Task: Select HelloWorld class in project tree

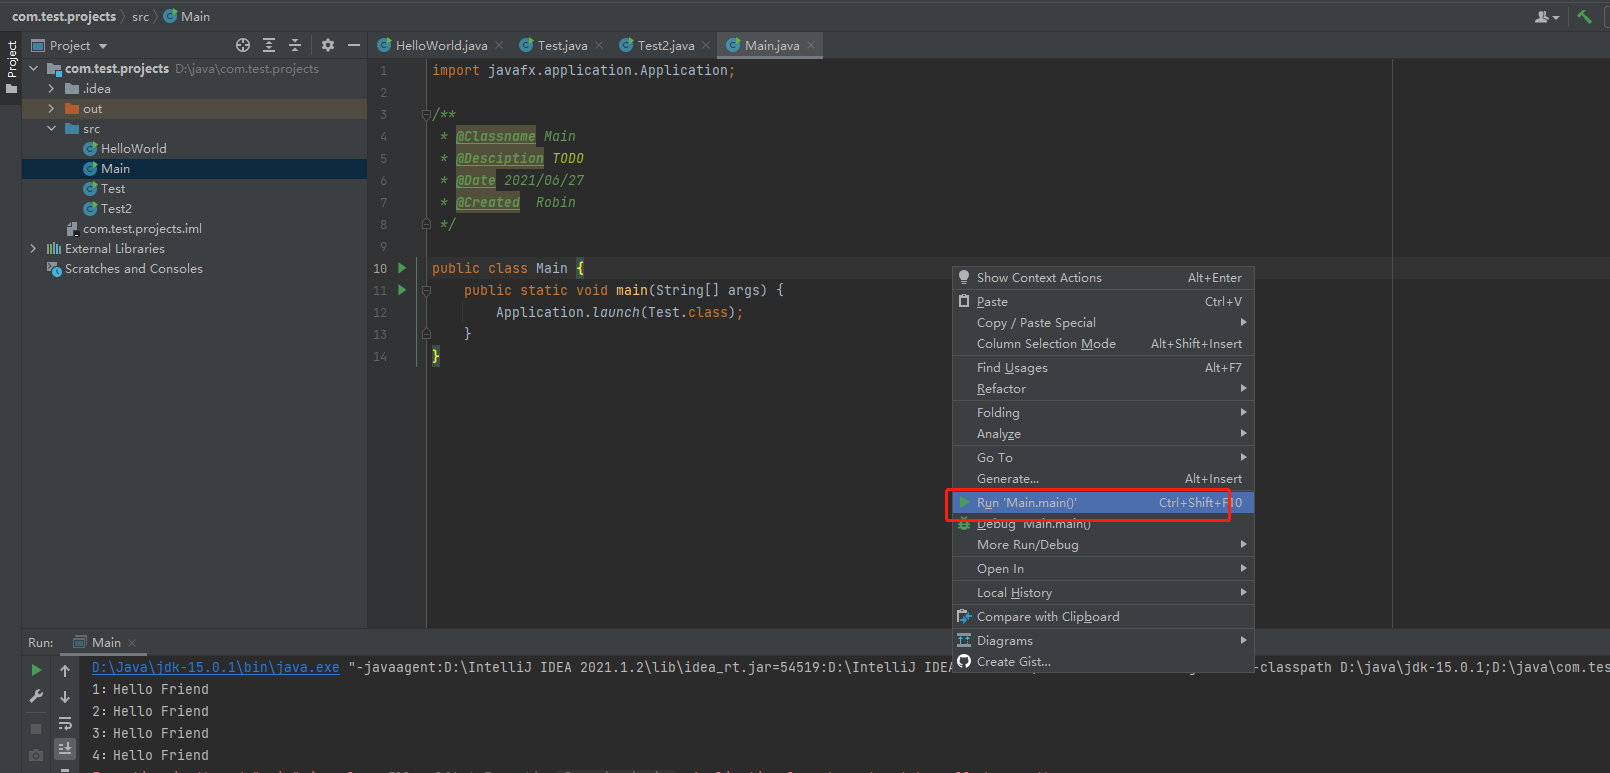Action: tap(133, 149)
